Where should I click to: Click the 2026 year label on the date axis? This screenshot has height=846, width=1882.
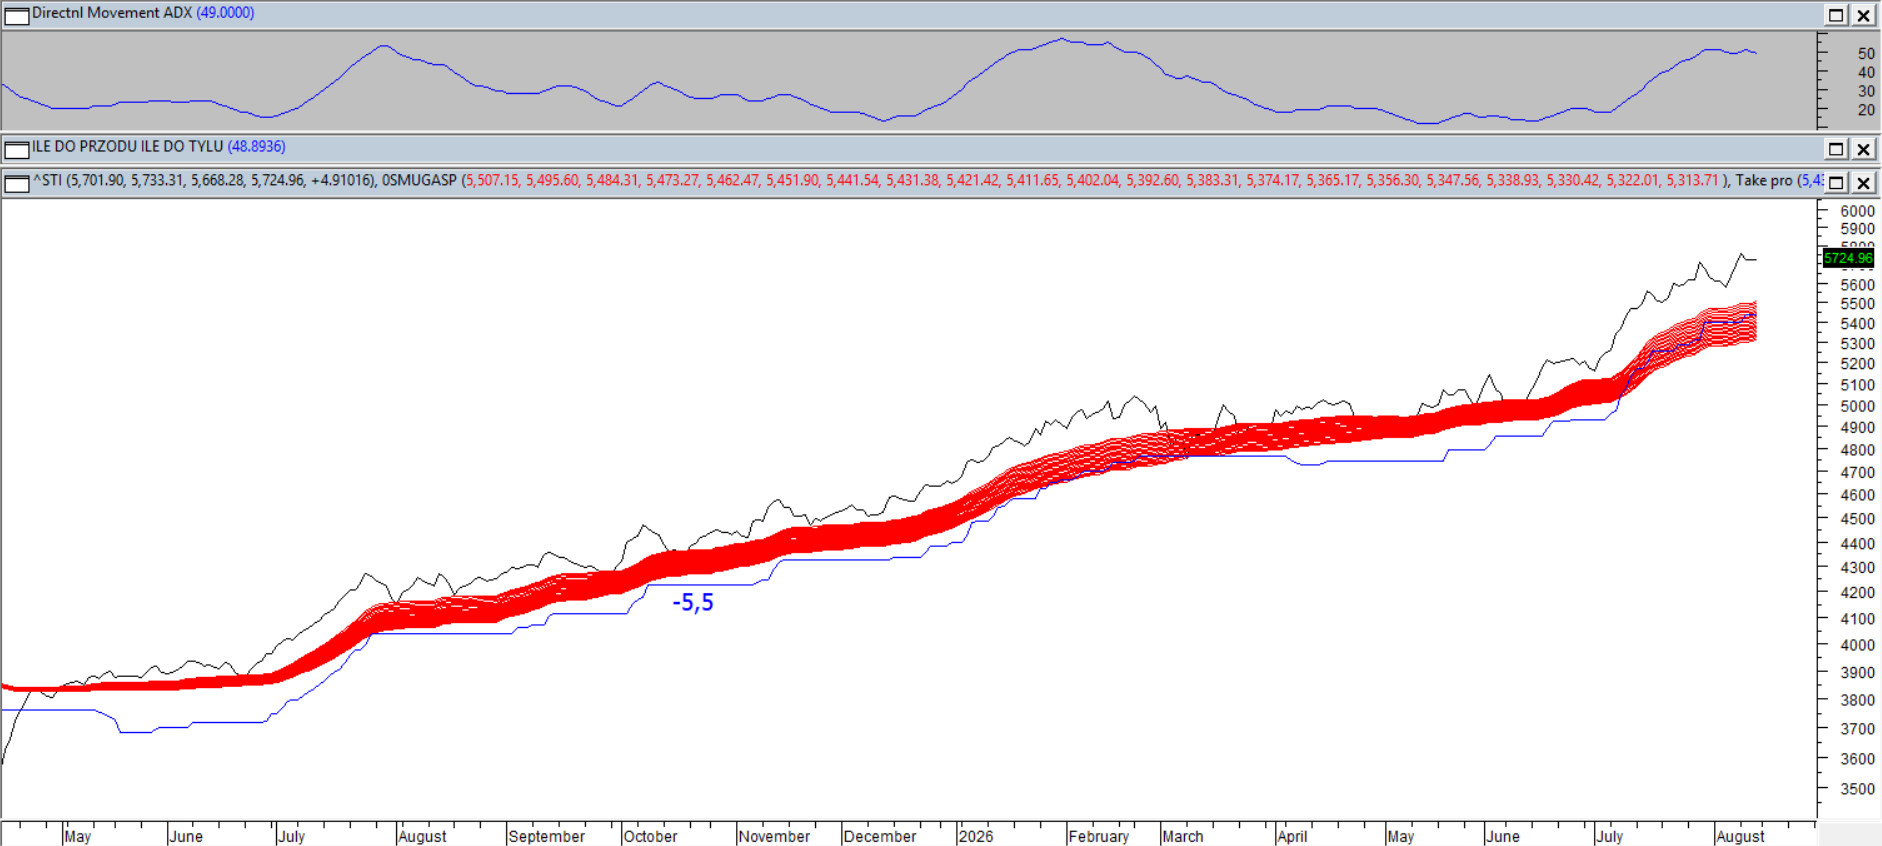pyautogui.click(x=975, y=836)
